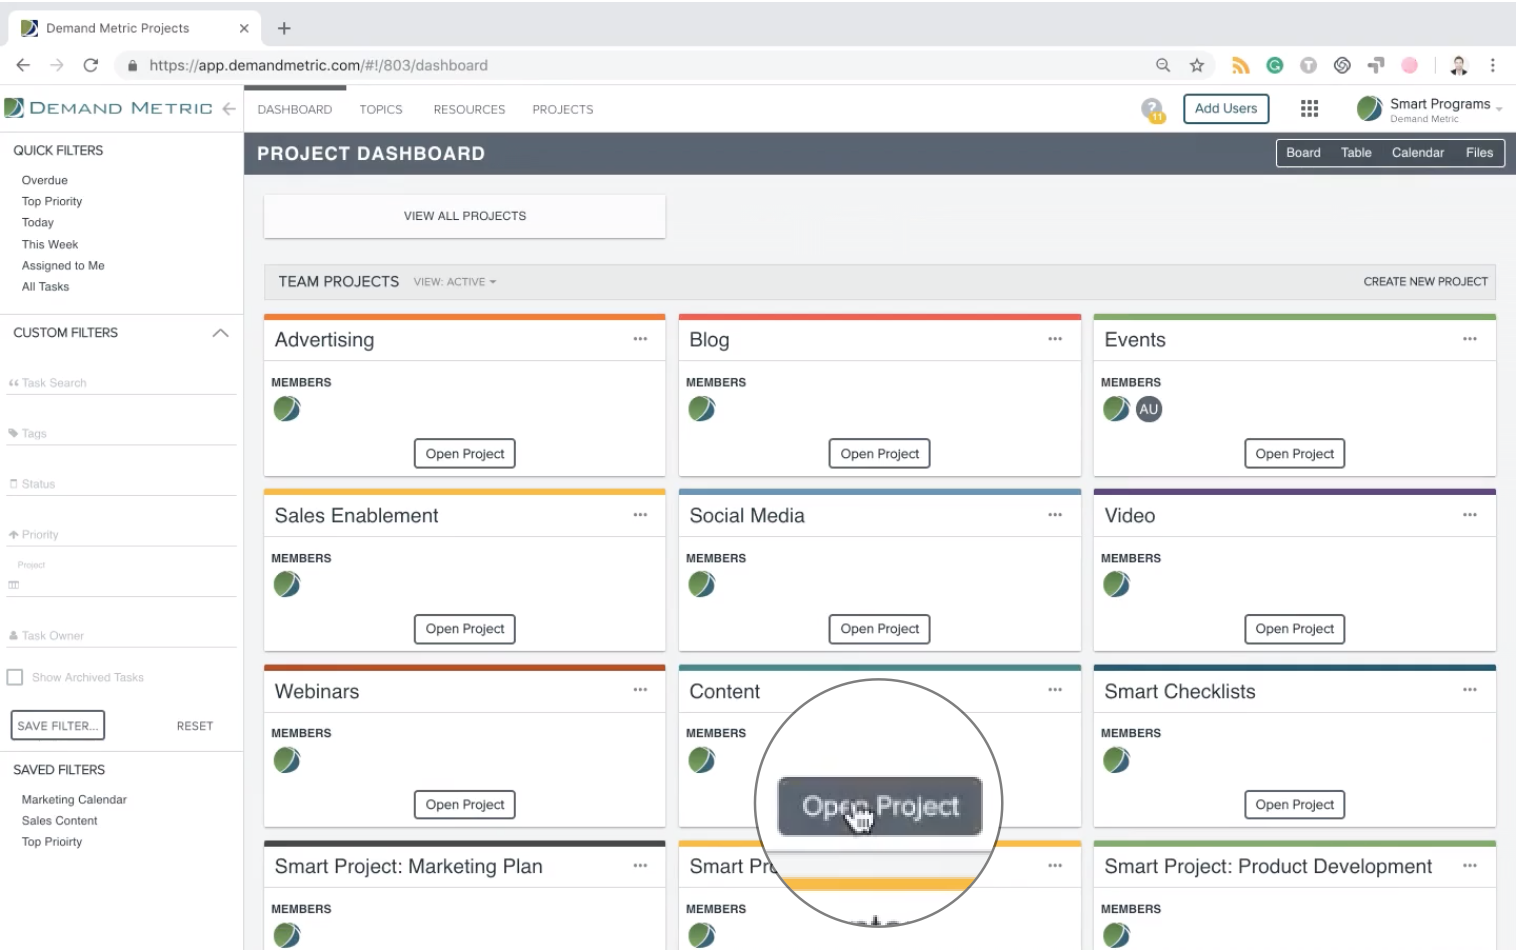Switch to Calendar view

click(x=1418, y=153)
